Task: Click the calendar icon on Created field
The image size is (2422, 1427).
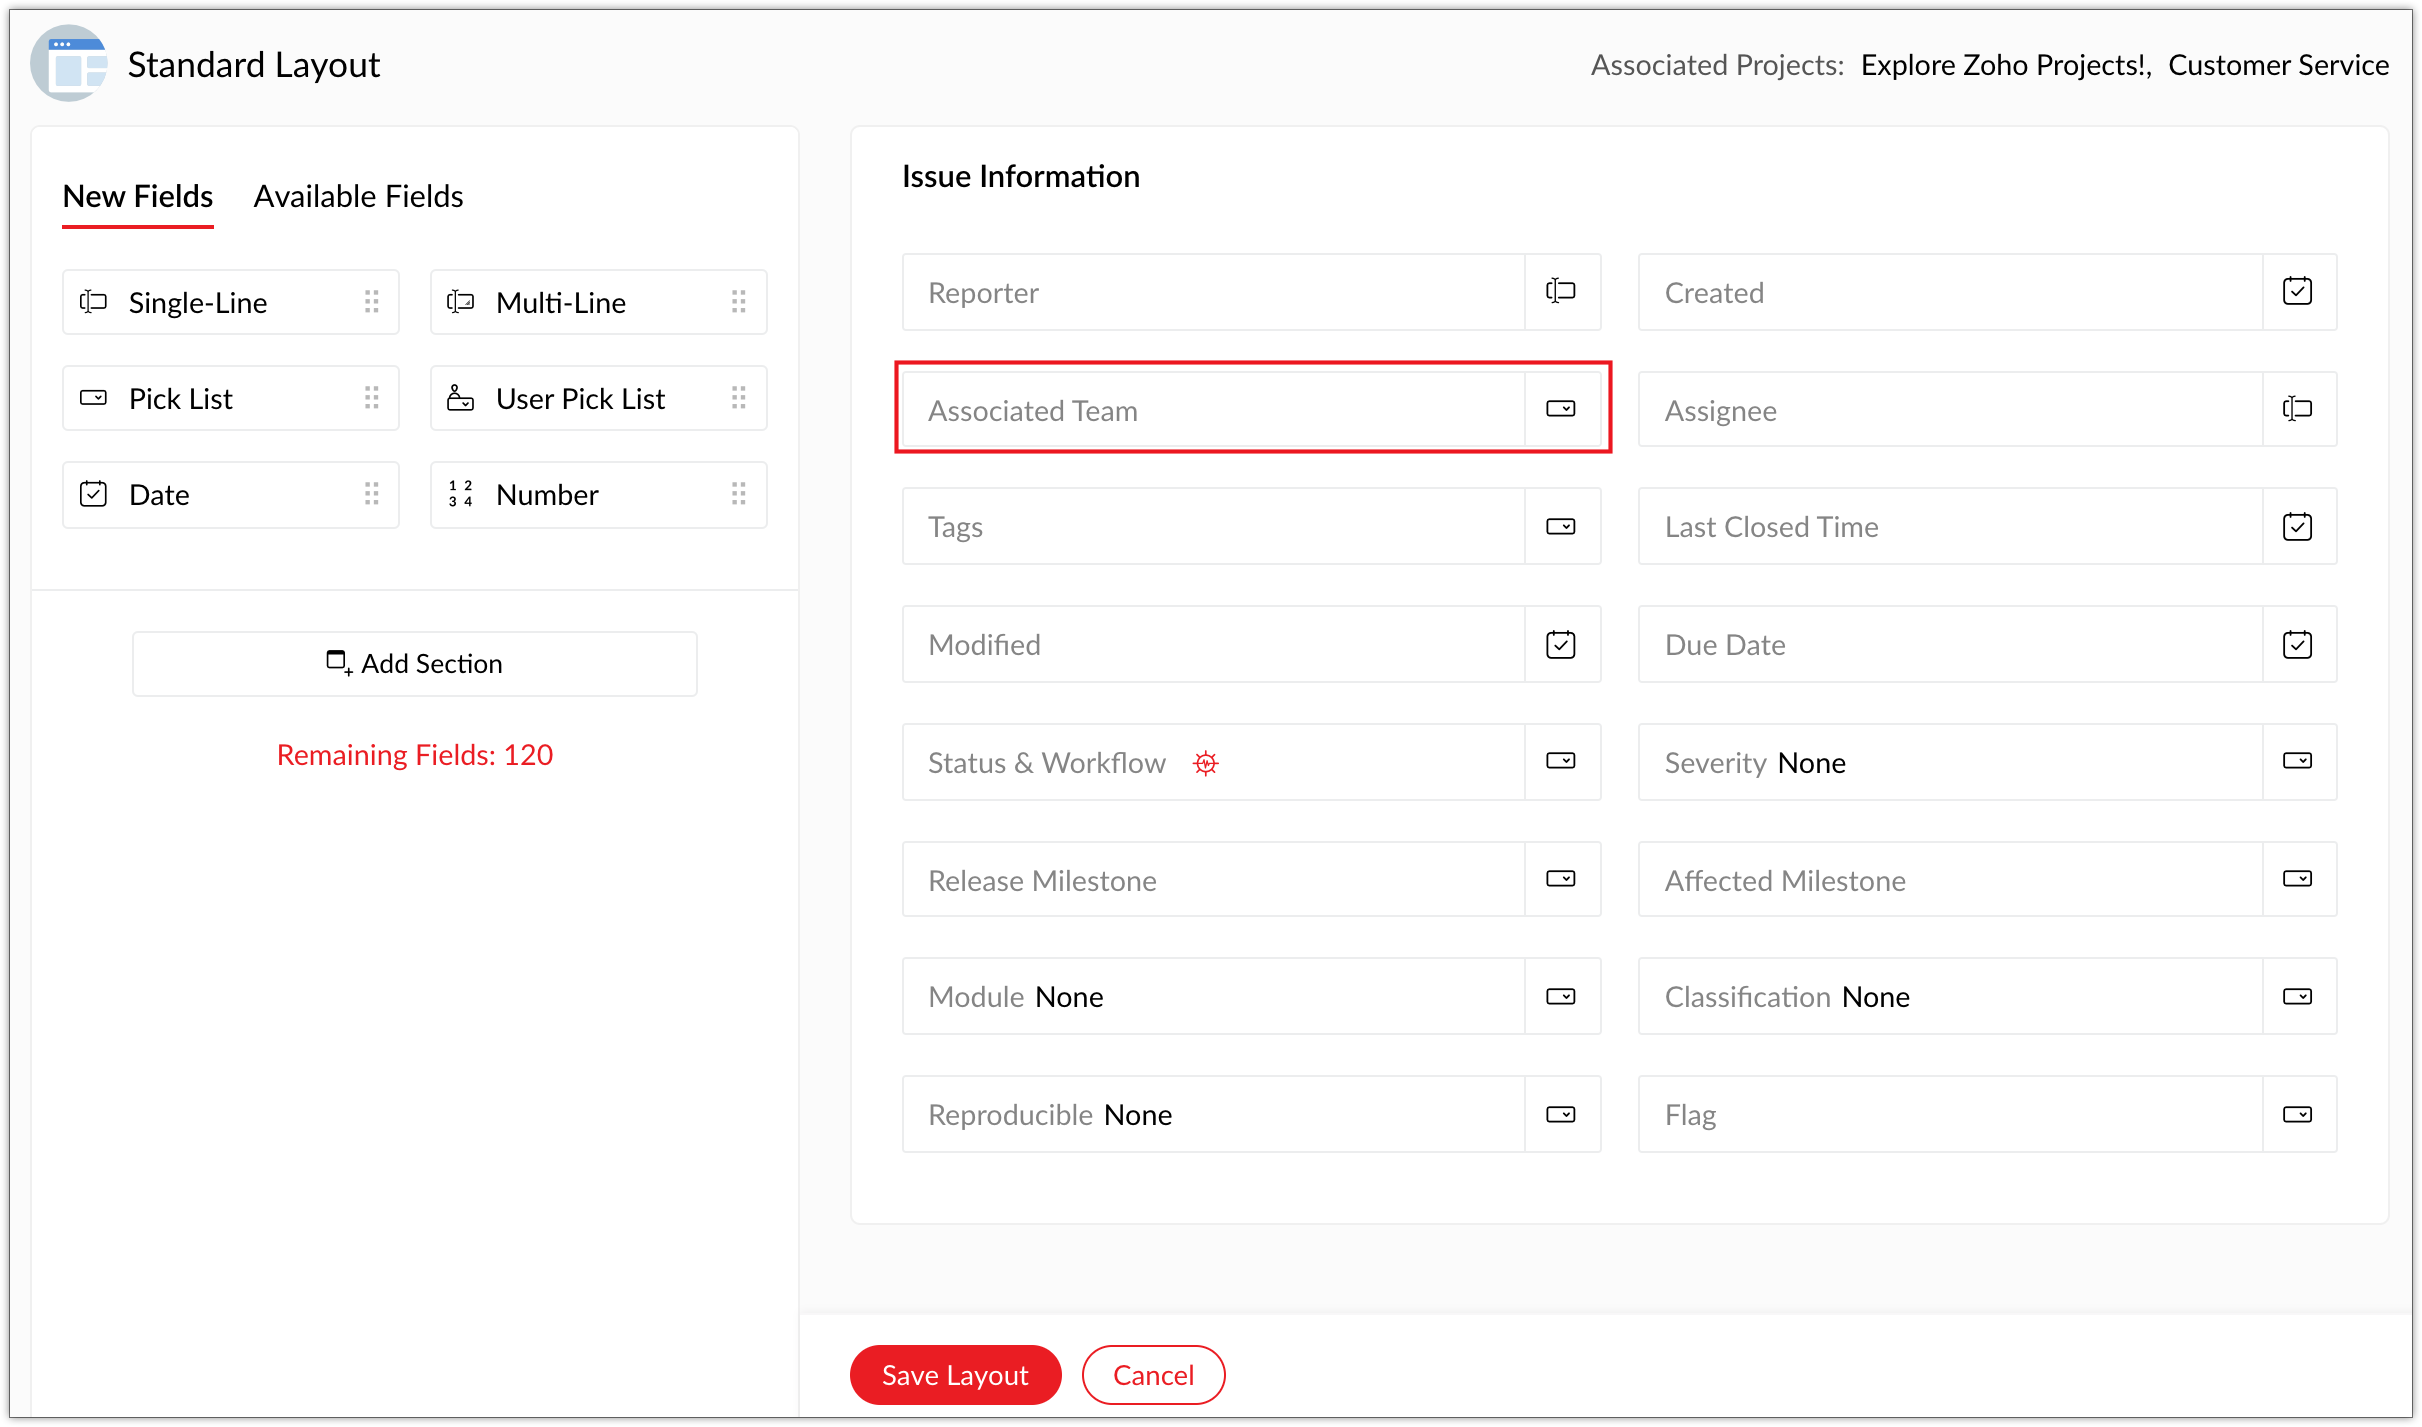Action: [x=2297, y=292]
